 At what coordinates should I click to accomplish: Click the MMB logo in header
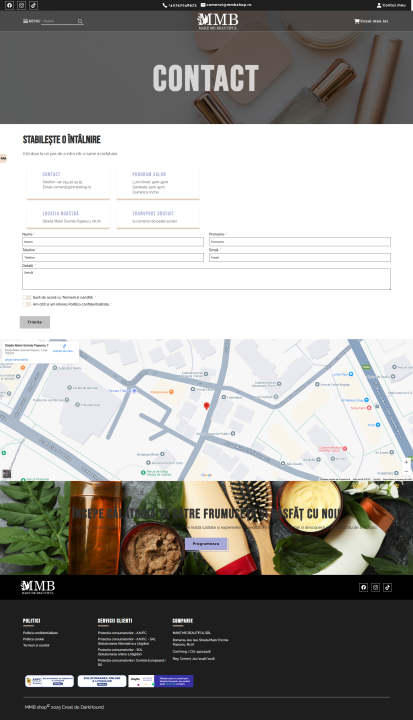(x=218, y=21)
